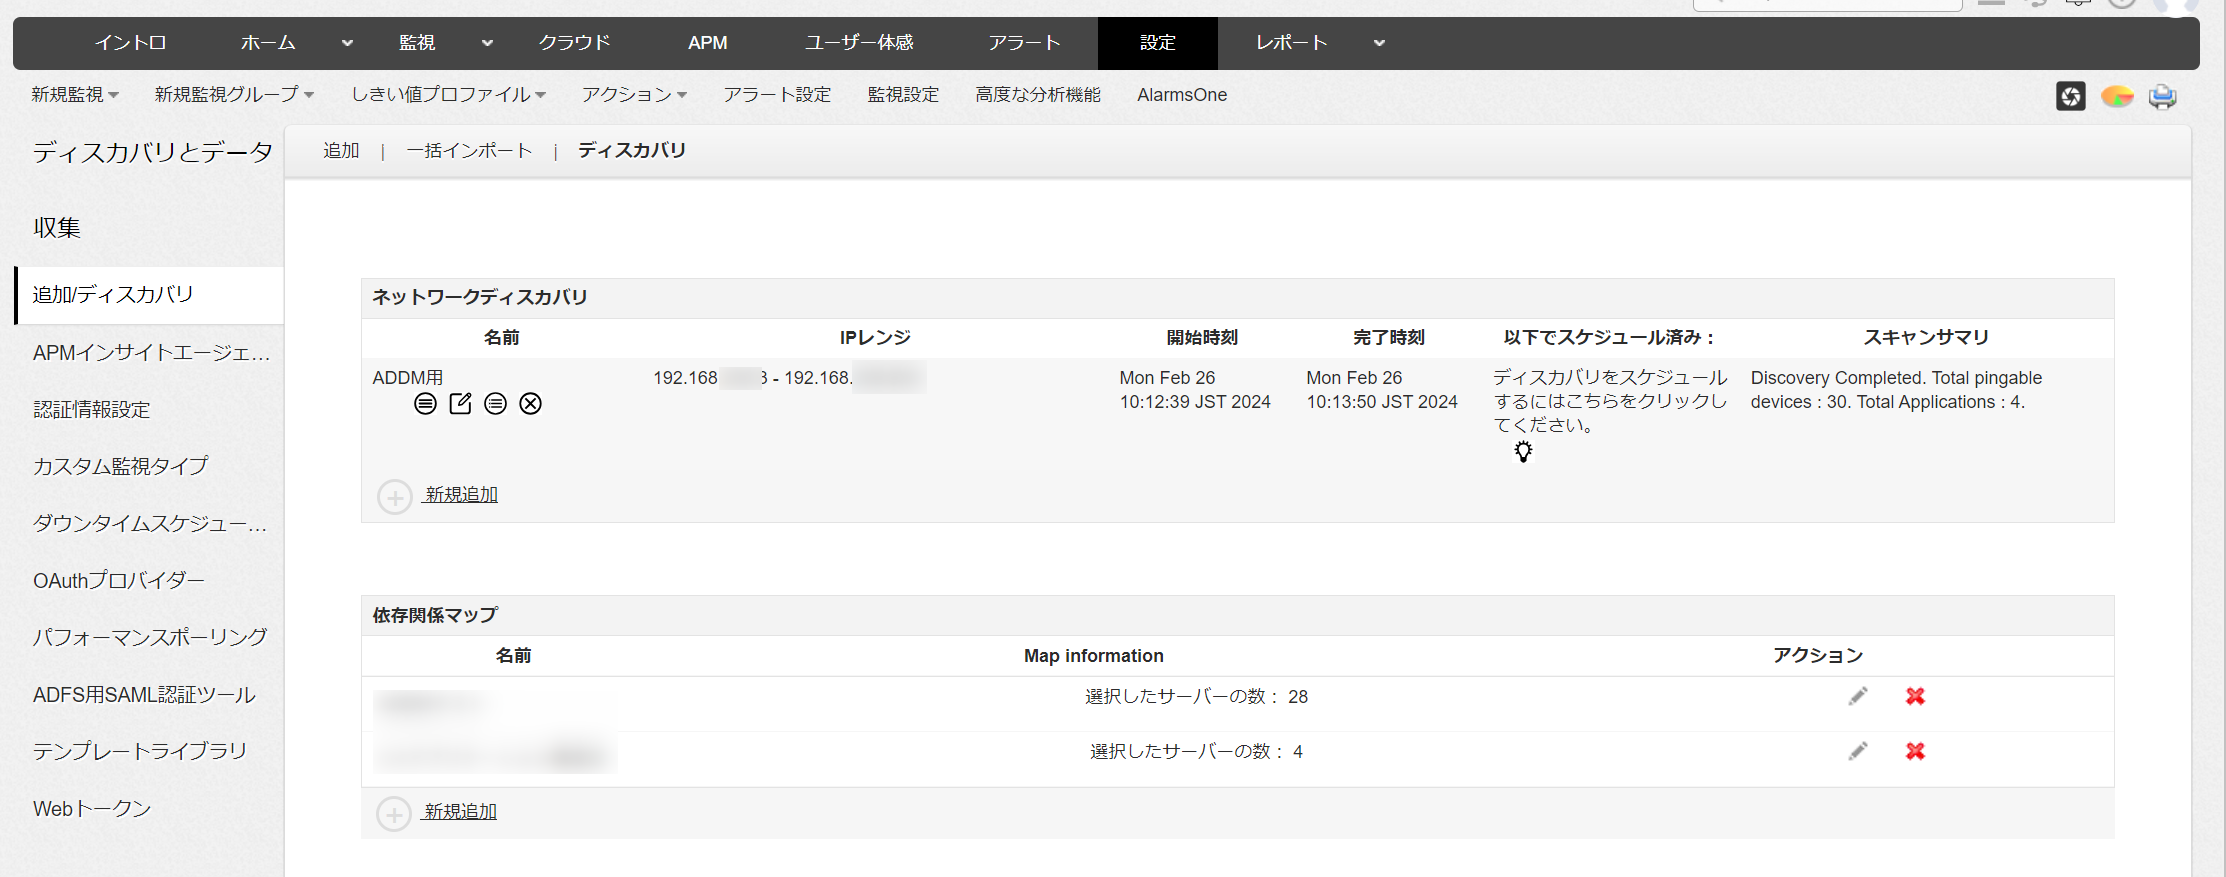The image size is (2226, 877).
Task: Edit the dependency map with 28 servers
Action: click(x=1857, y=696)
